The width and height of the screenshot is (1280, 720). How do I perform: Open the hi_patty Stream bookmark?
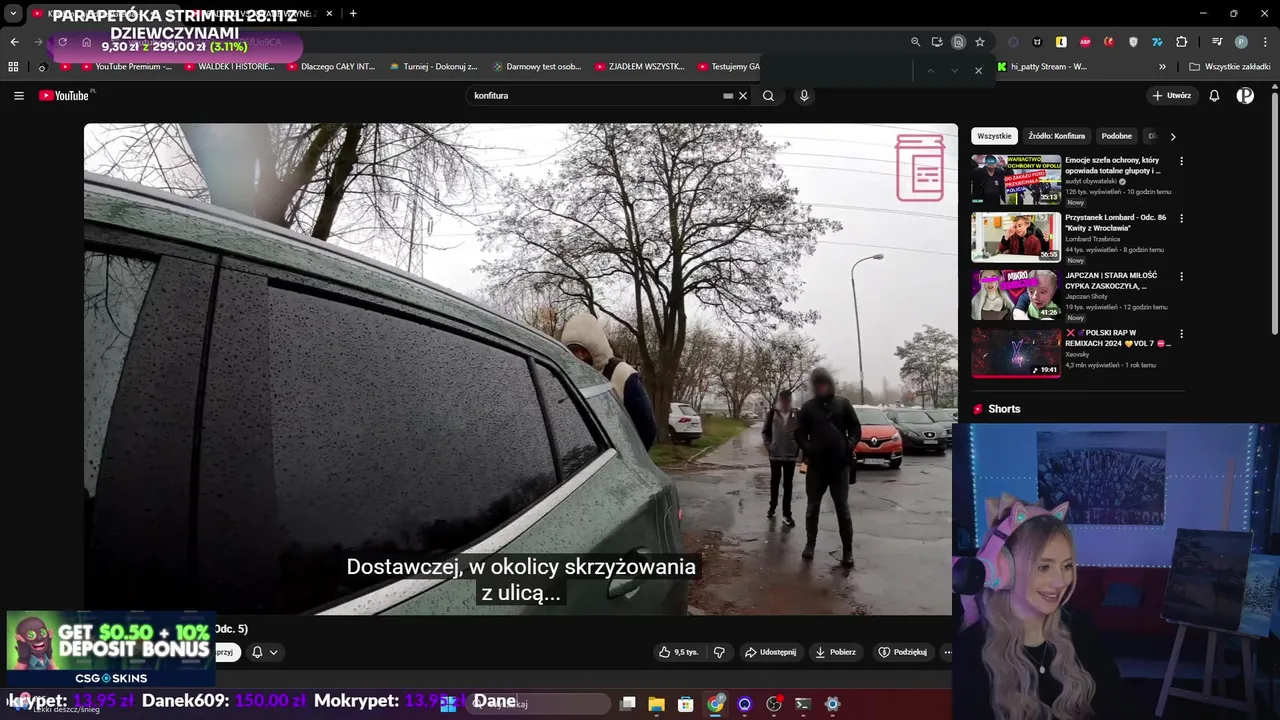pyautogui.click(x=1040, y=67)
